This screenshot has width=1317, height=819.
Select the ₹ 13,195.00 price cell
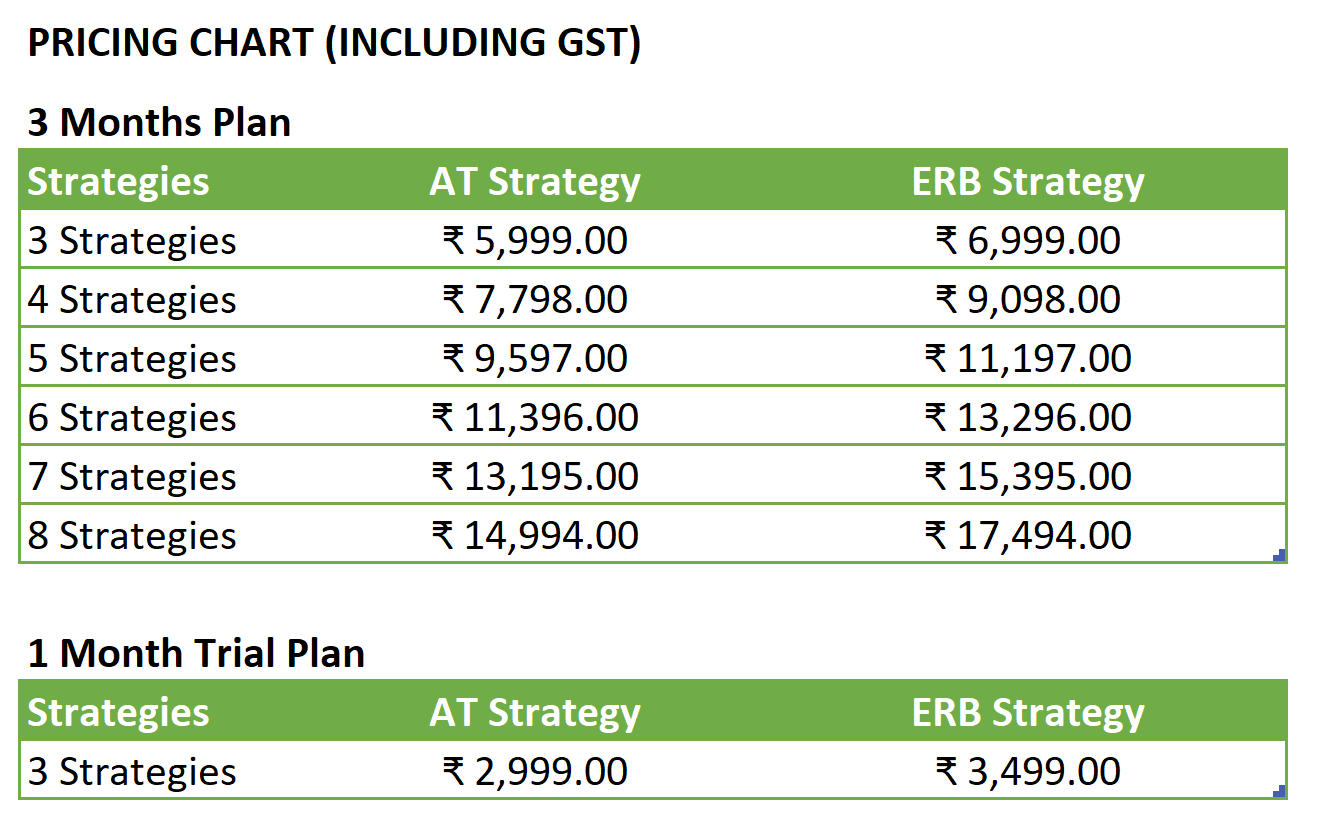(535, 477)
